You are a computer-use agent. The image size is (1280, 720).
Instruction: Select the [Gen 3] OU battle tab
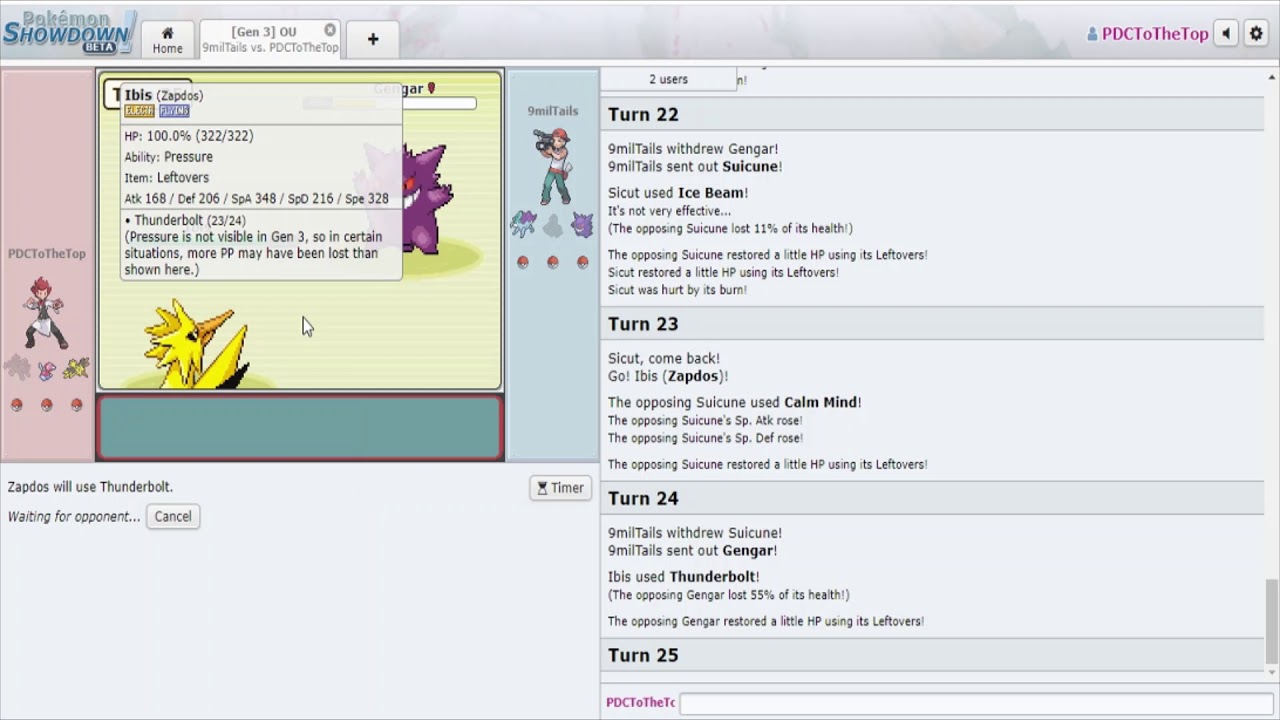[x=271, y=40]
